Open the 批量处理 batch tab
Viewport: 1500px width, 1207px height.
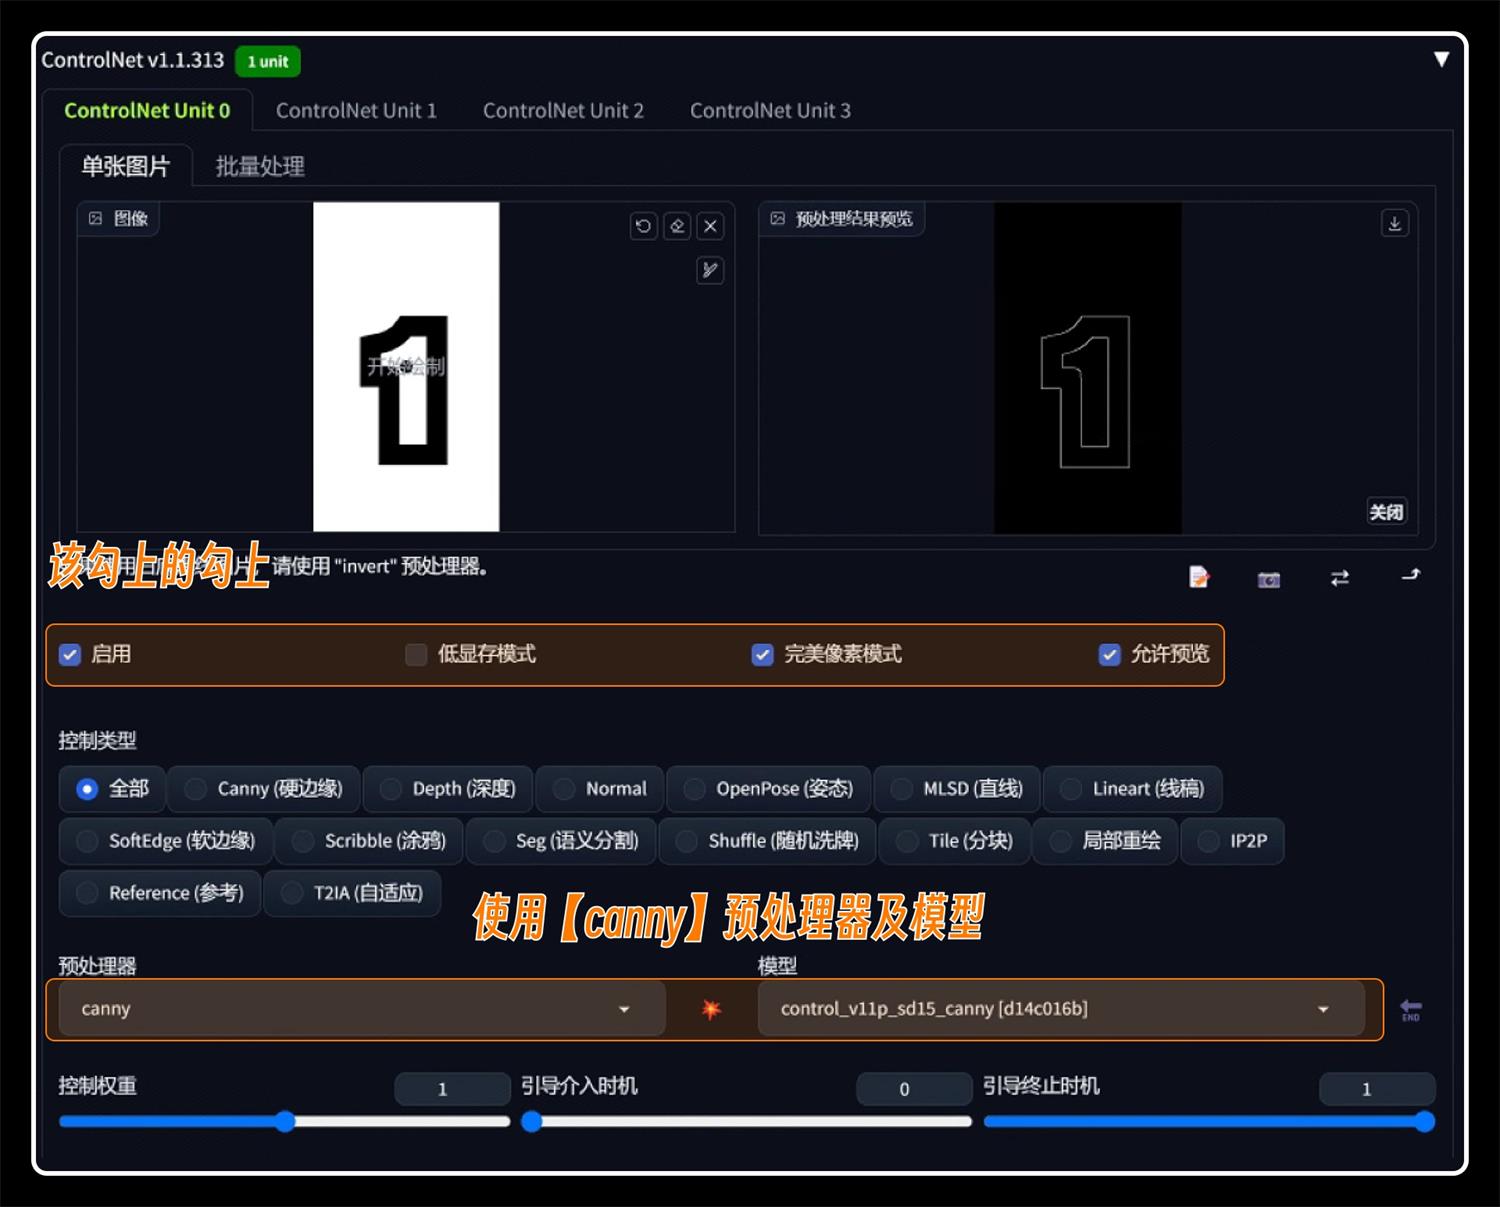[260, 166]
